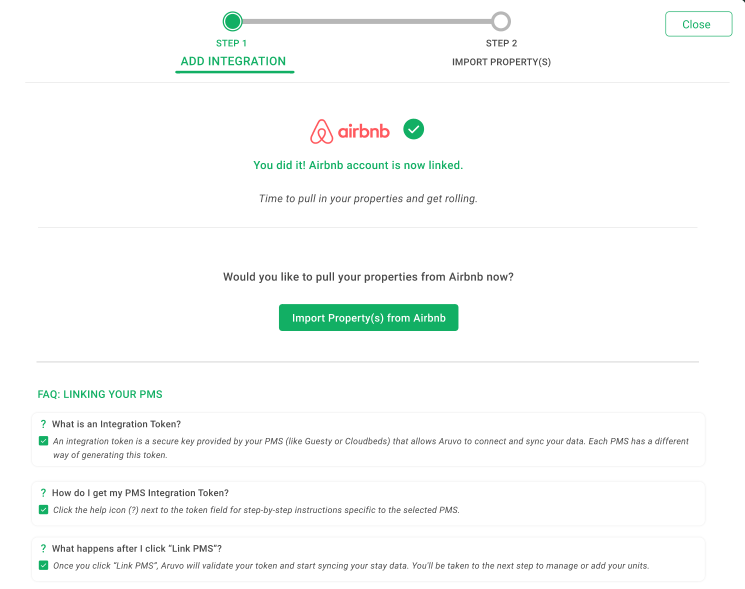Screen dimensions: 745x589
Task: Close the integration wizard dialog
Action: tap(698, 24)
